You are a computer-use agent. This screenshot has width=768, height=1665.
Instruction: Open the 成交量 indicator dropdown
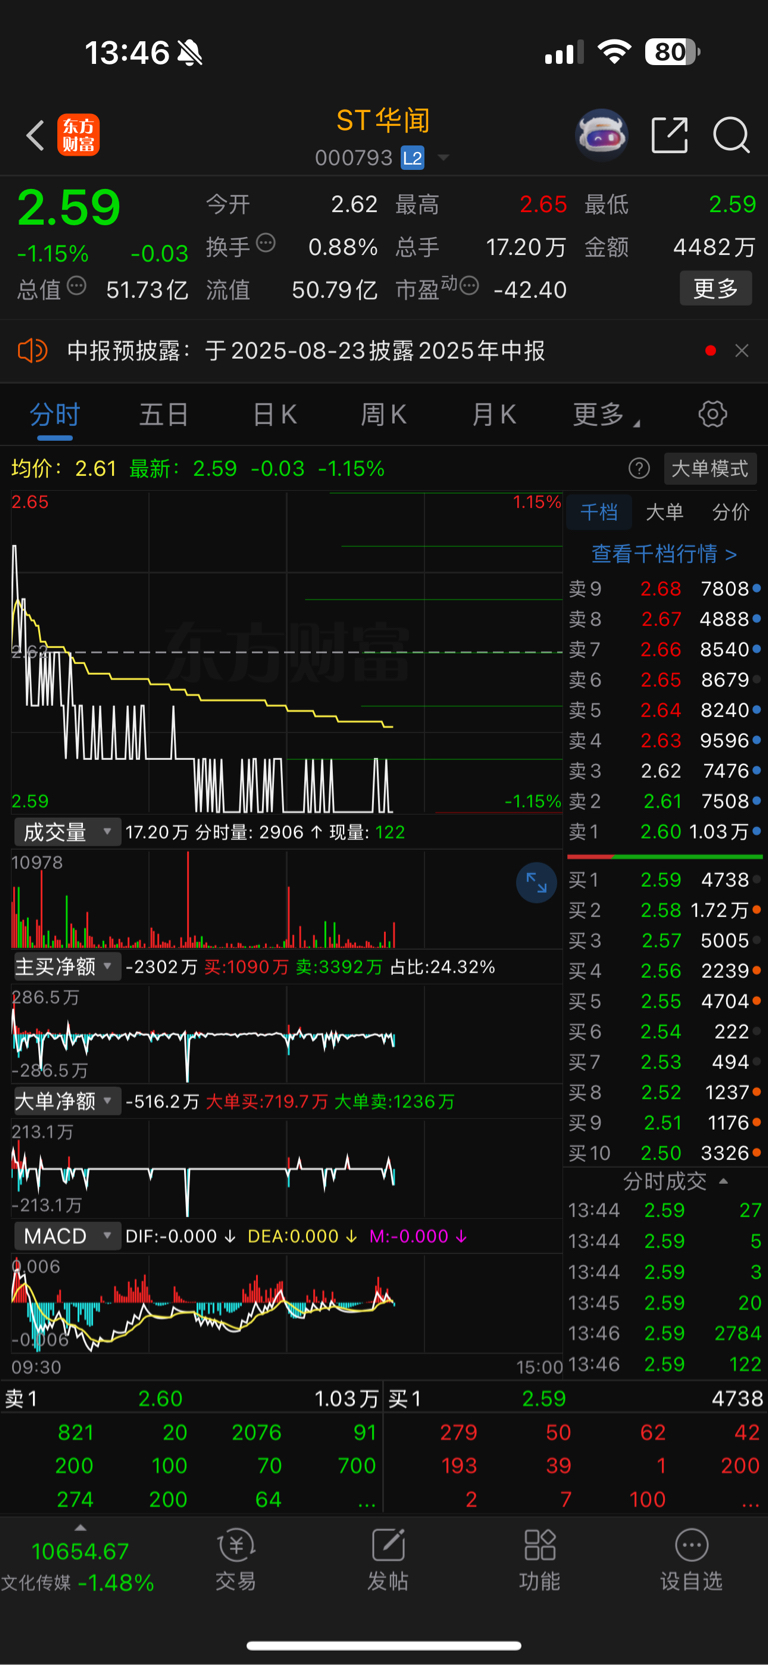[67, 832]
